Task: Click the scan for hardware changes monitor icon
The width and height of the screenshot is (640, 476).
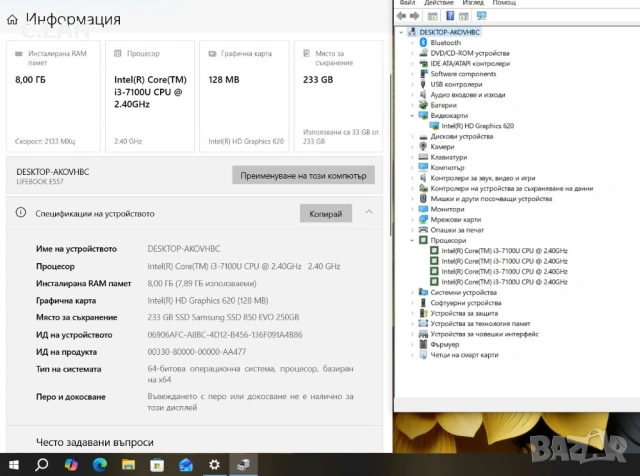Action: (x=482, y=16)
